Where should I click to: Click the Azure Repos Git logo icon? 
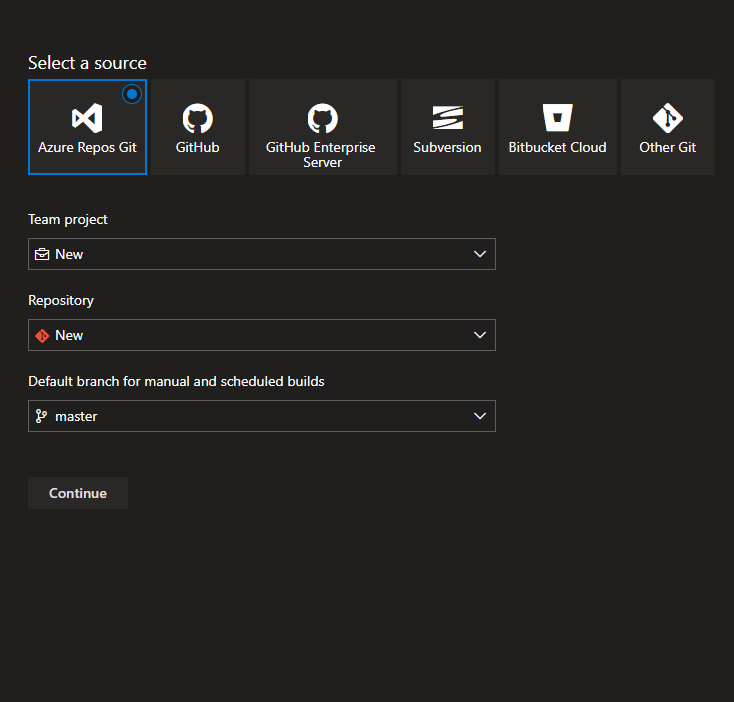(x=87, y=119)
